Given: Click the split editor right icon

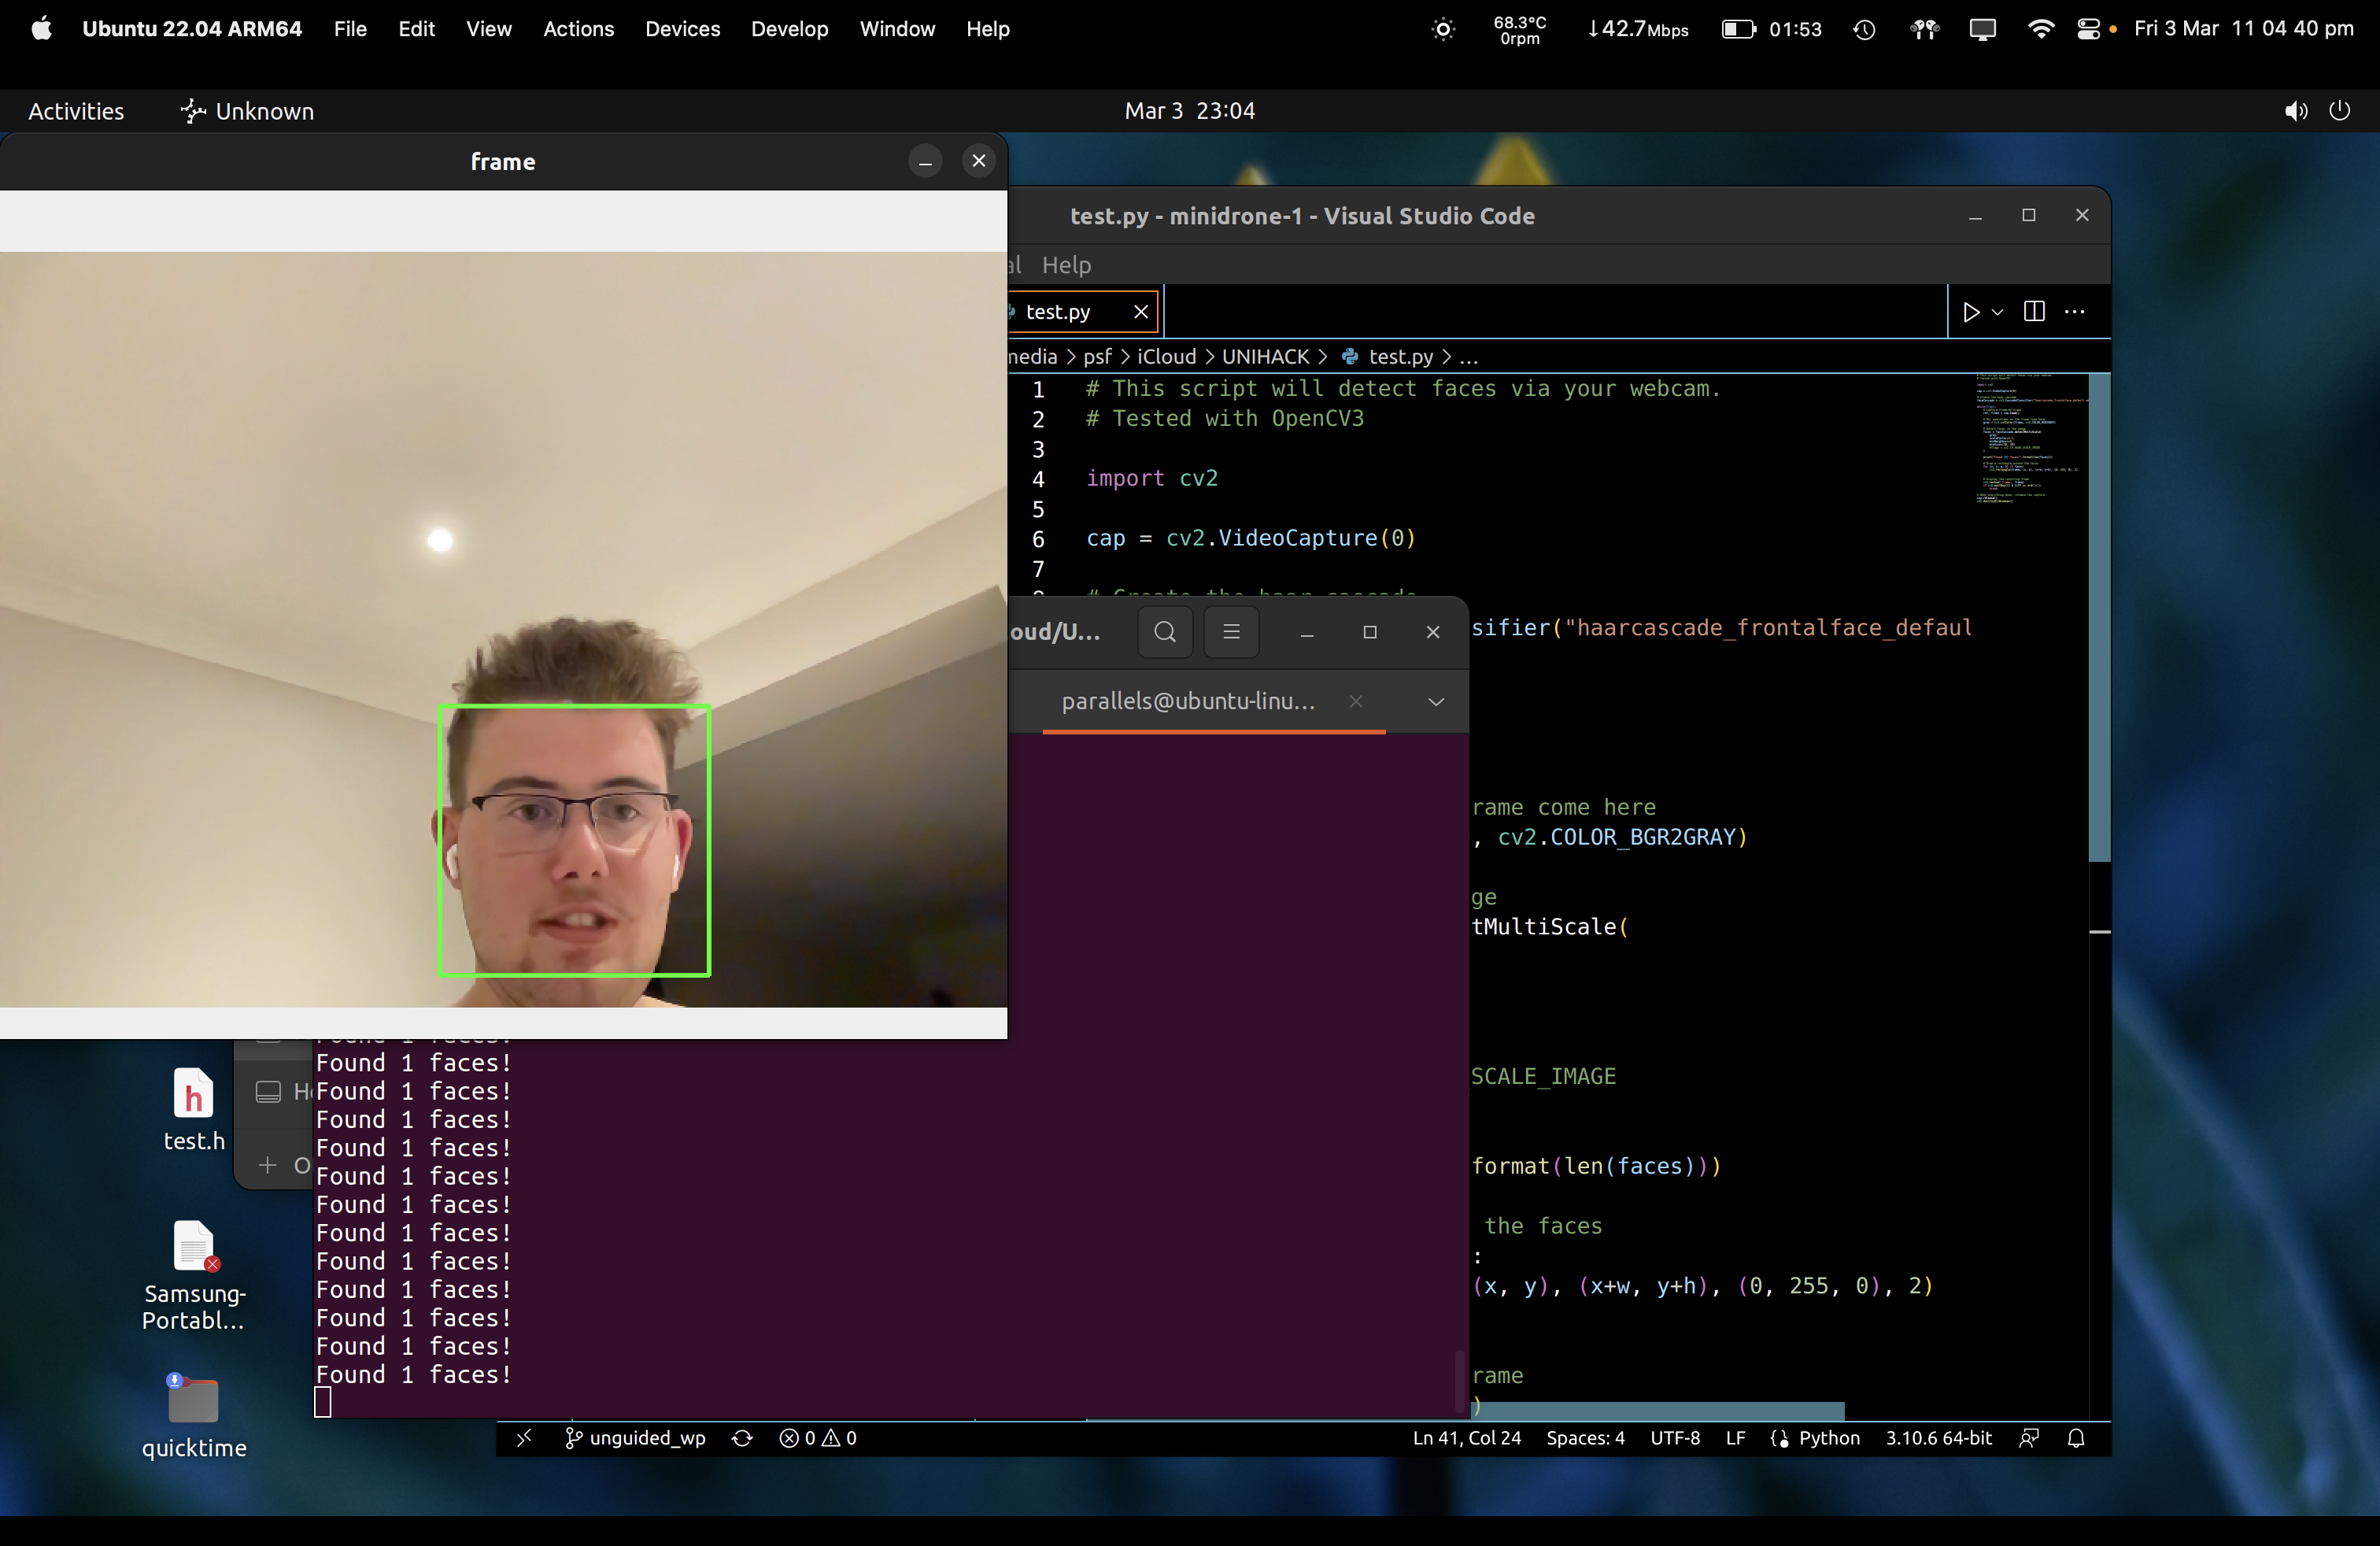Looking at the screenshot, I should (x=2033, y=312).
